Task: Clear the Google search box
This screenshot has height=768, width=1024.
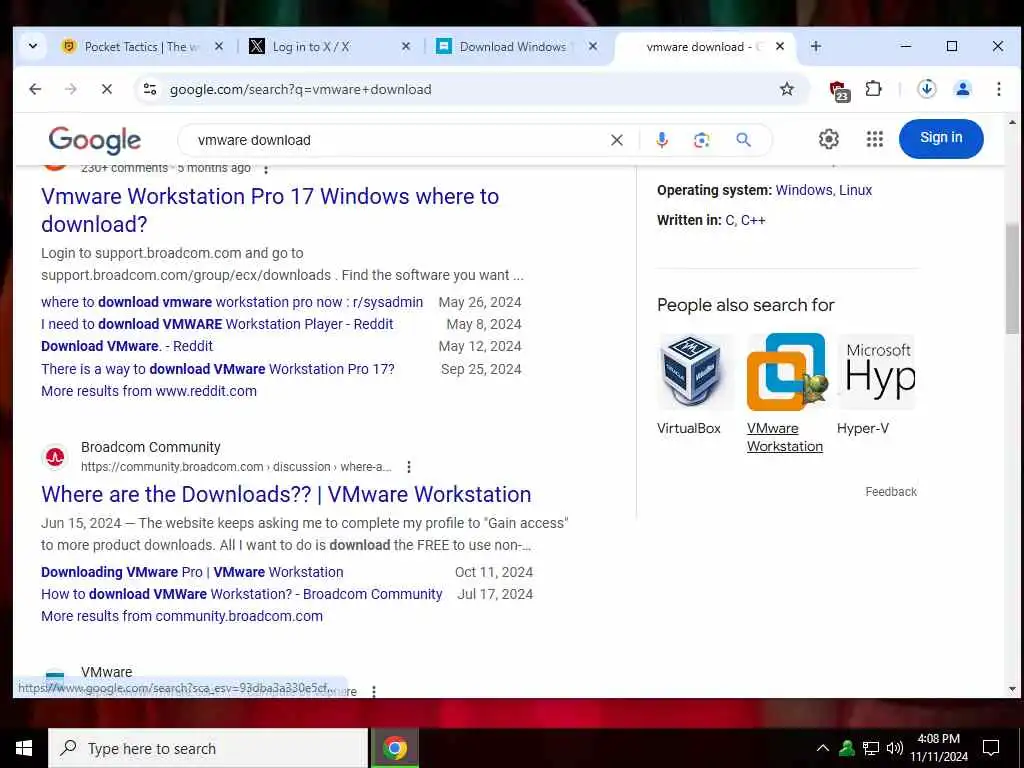Action: pyautogui.click(x=616, y=140)
